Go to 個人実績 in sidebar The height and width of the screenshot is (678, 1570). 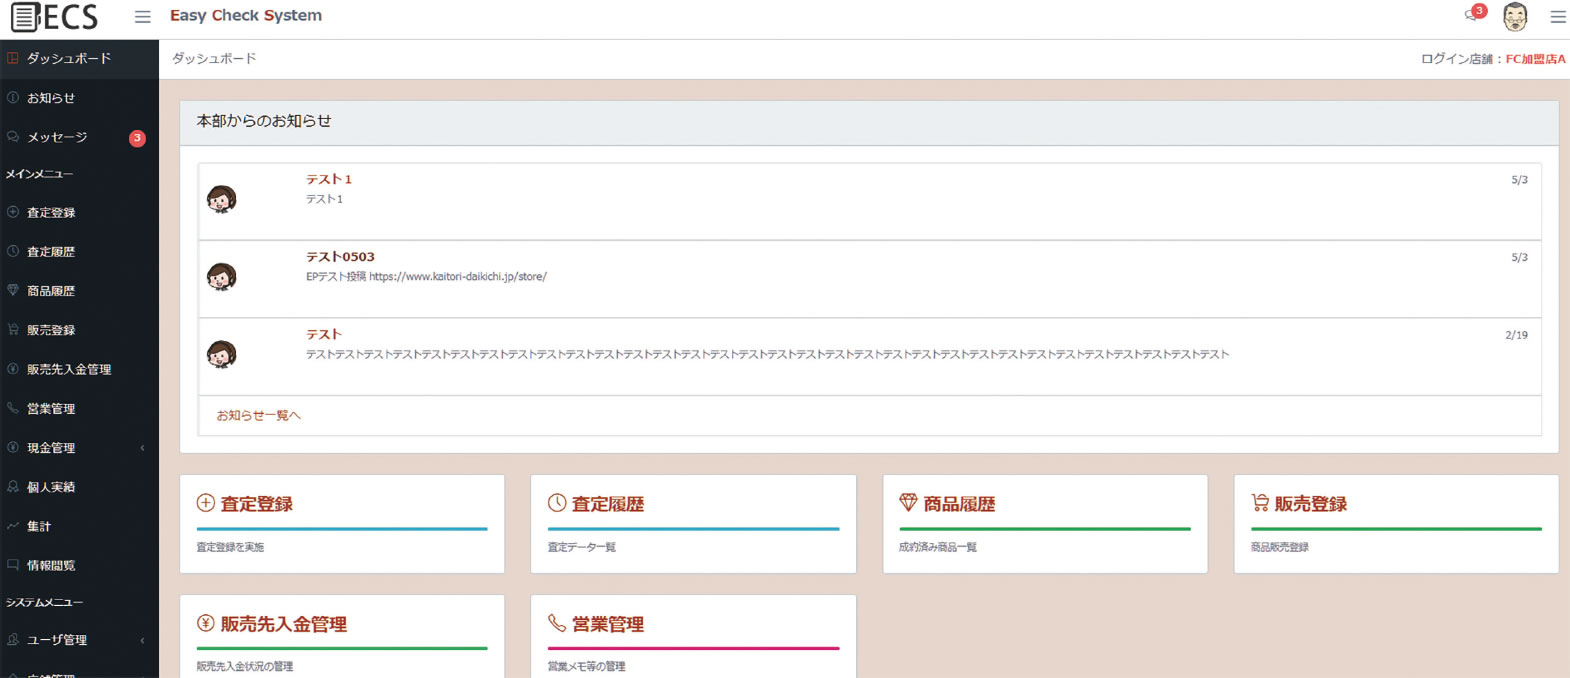click(x=51, y=487)
